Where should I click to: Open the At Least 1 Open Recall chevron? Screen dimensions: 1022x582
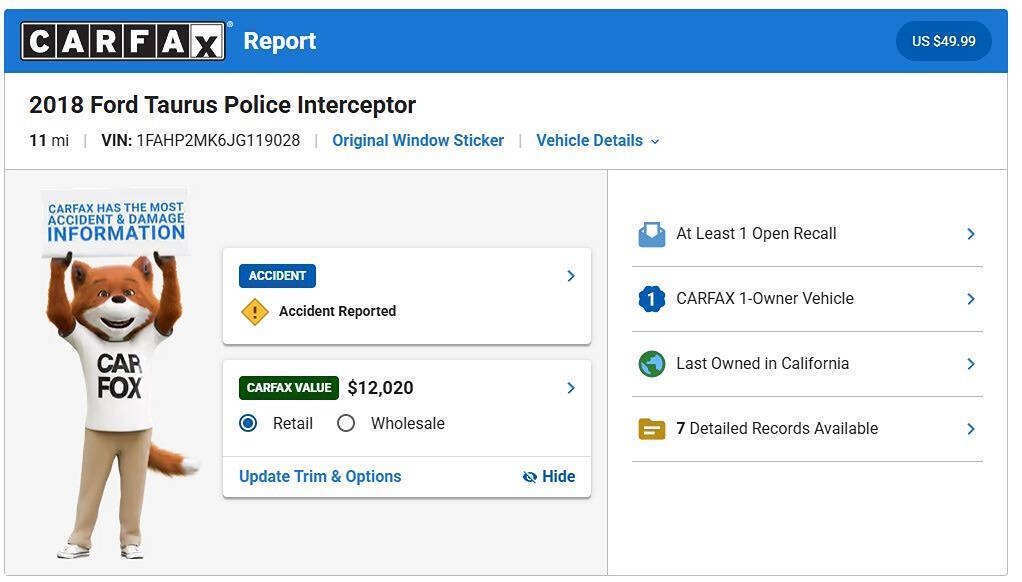click(971, 234)
